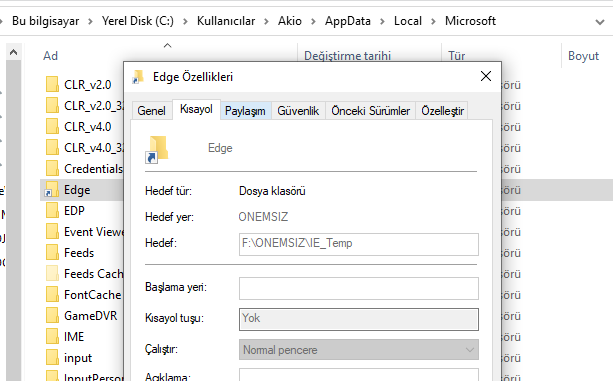Click Bu bilgisayar in the address bar
Viewport: 613px width, 381px height.
[45, 21]
